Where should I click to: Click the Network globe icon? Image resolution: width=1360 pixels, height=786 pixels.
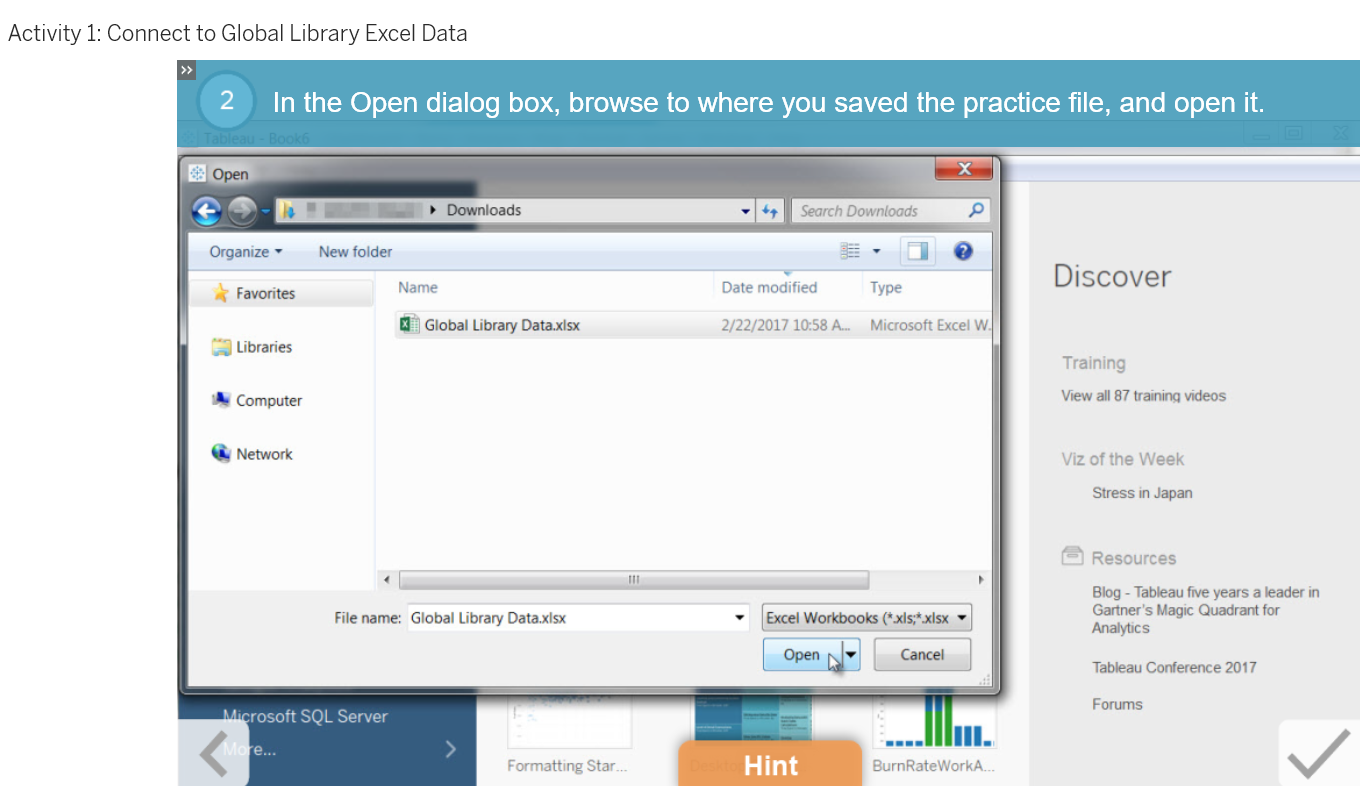pos(221,453)
